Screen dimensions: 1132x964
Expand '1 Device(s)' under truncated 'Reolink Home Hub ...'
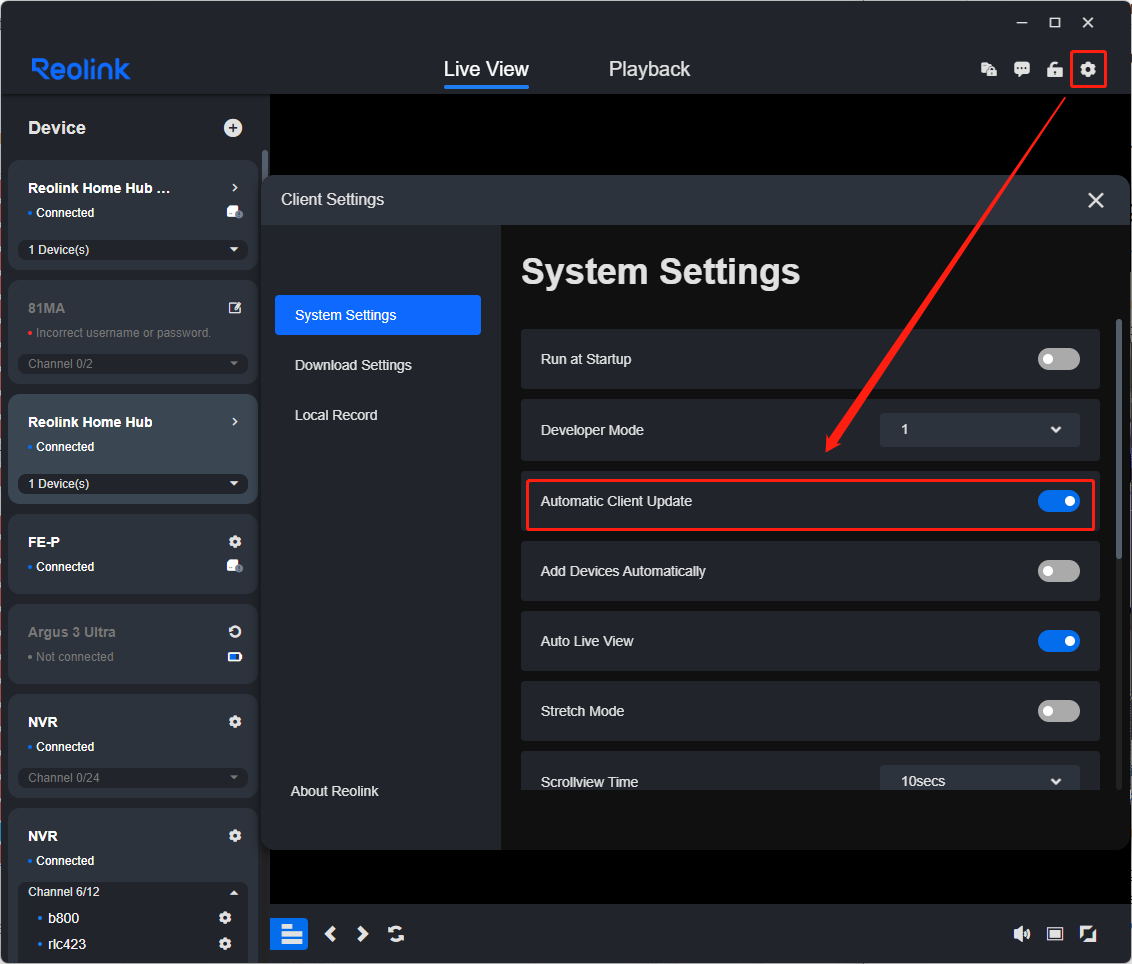click(133, 250)
